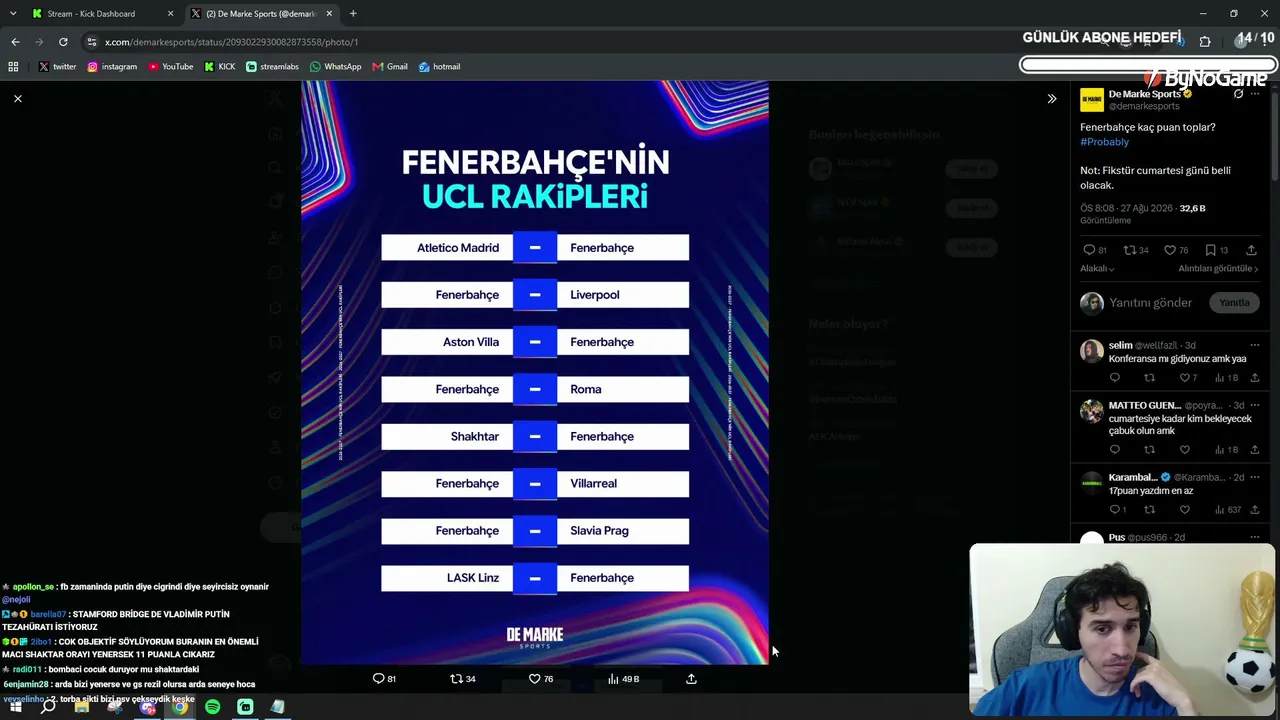Open Spotify from the taskbar

(x=213, y=707)
